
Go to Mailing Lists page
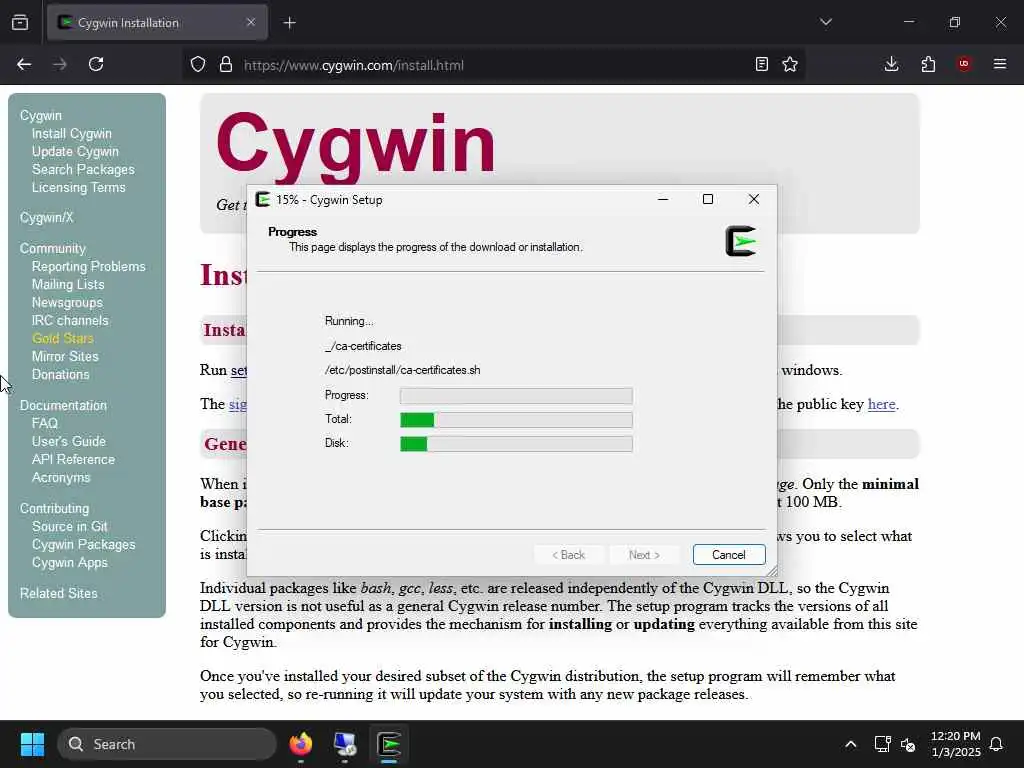tap(68, 285)
